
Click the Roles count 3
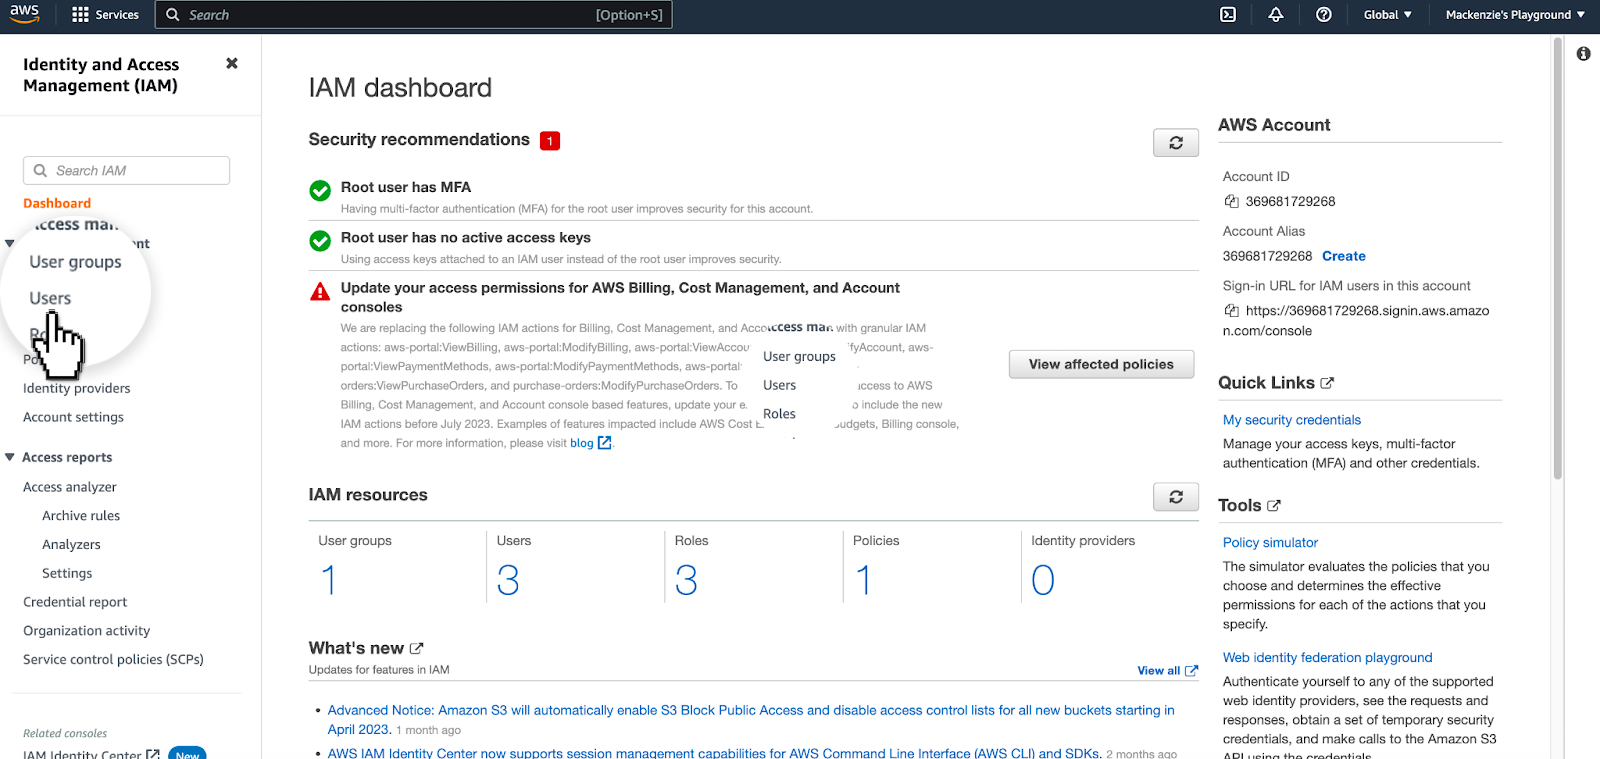686,580
